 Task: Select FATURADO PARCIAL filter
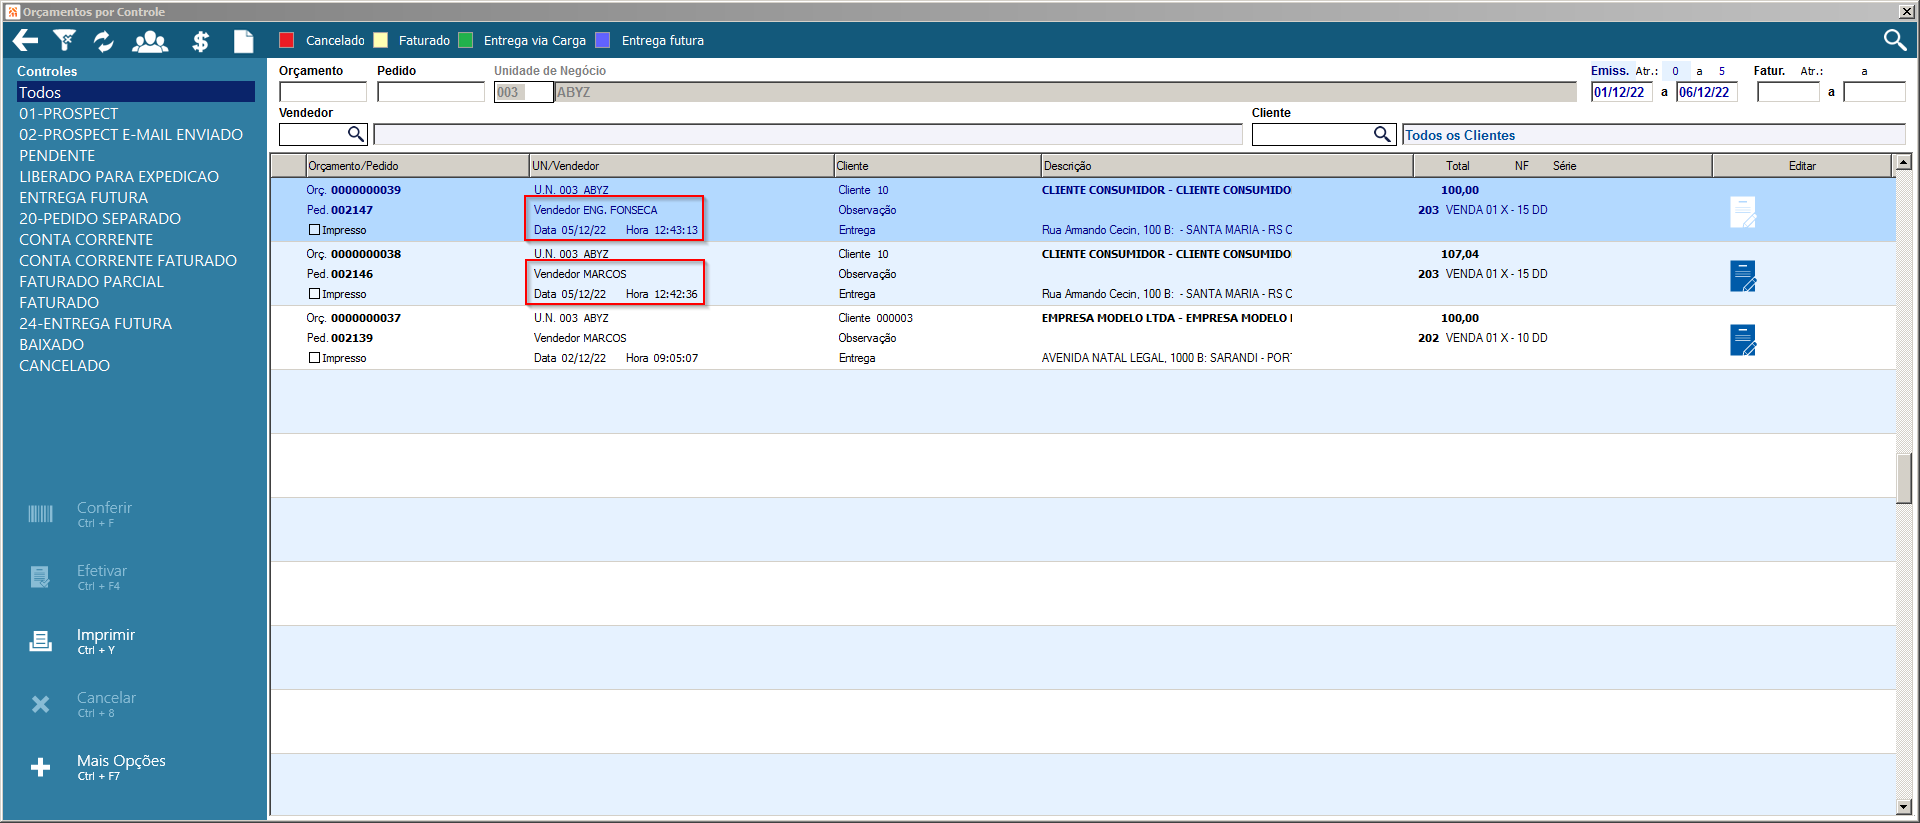point(91,282)
